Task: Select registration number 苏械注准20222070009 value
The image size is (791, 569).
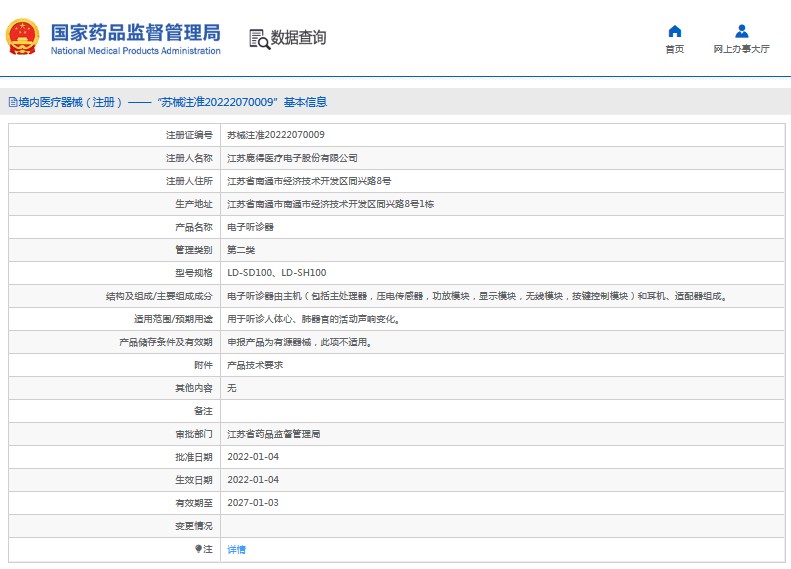Action: point(276,135)
